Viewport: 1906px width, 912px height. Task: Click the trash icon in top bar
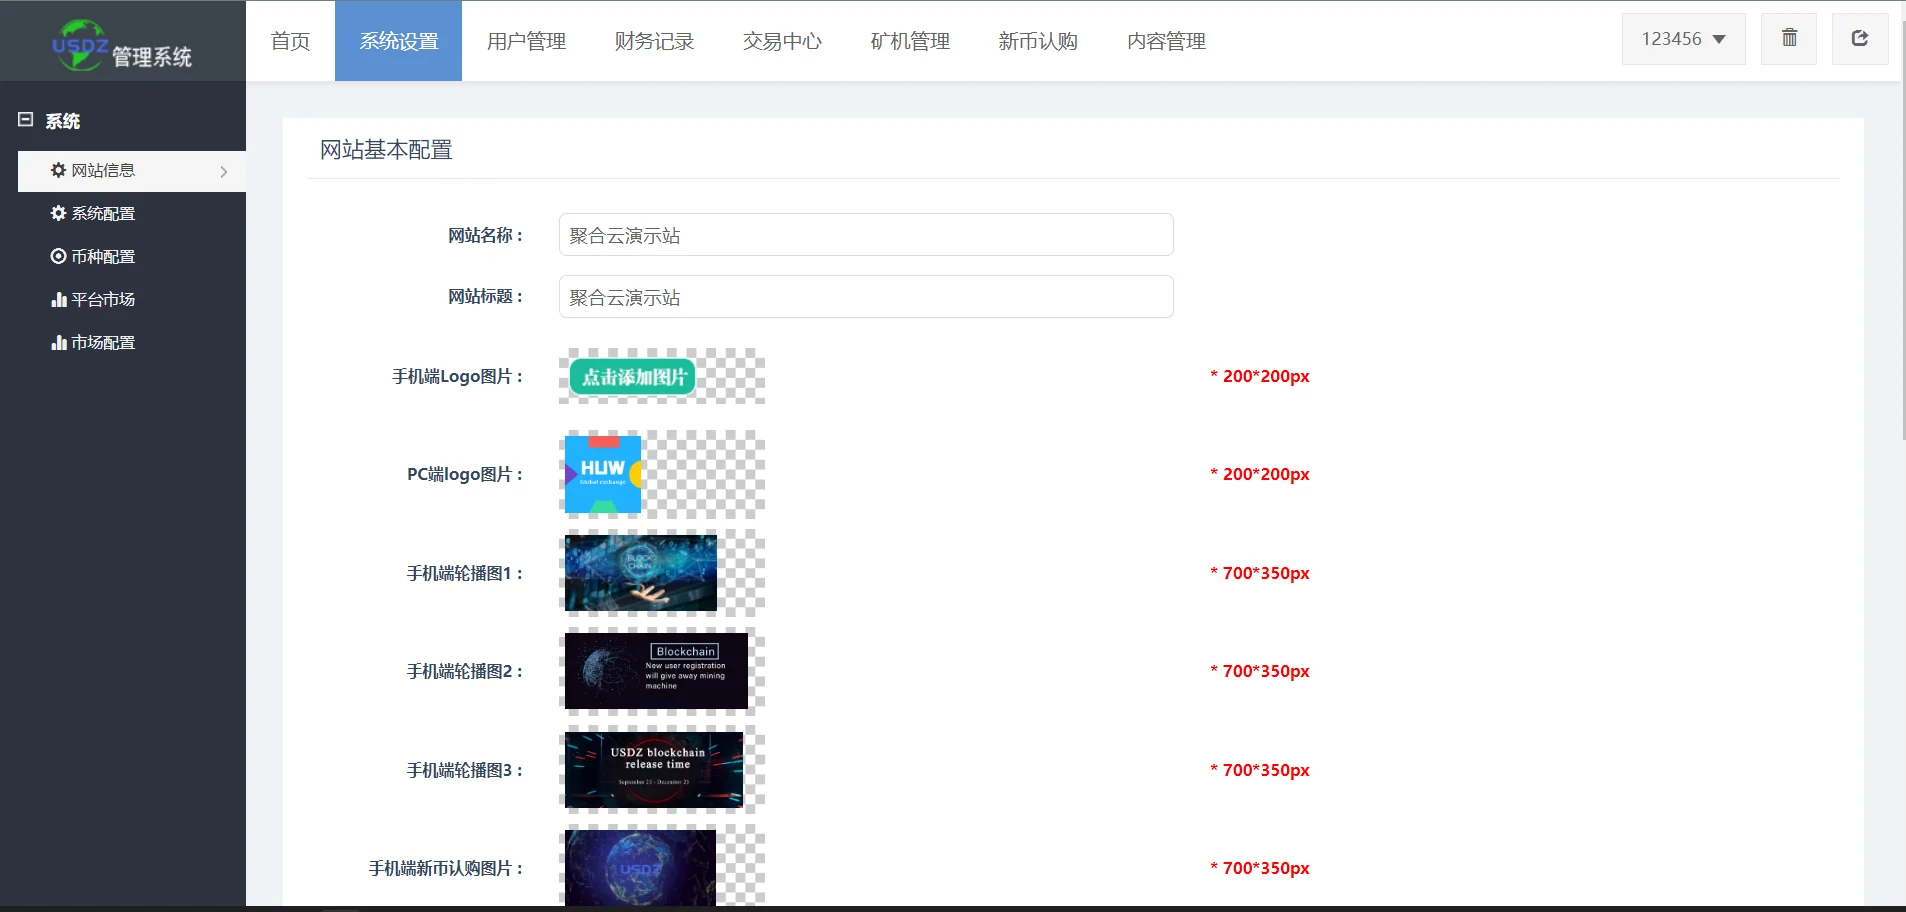[x=1789, y=39]
